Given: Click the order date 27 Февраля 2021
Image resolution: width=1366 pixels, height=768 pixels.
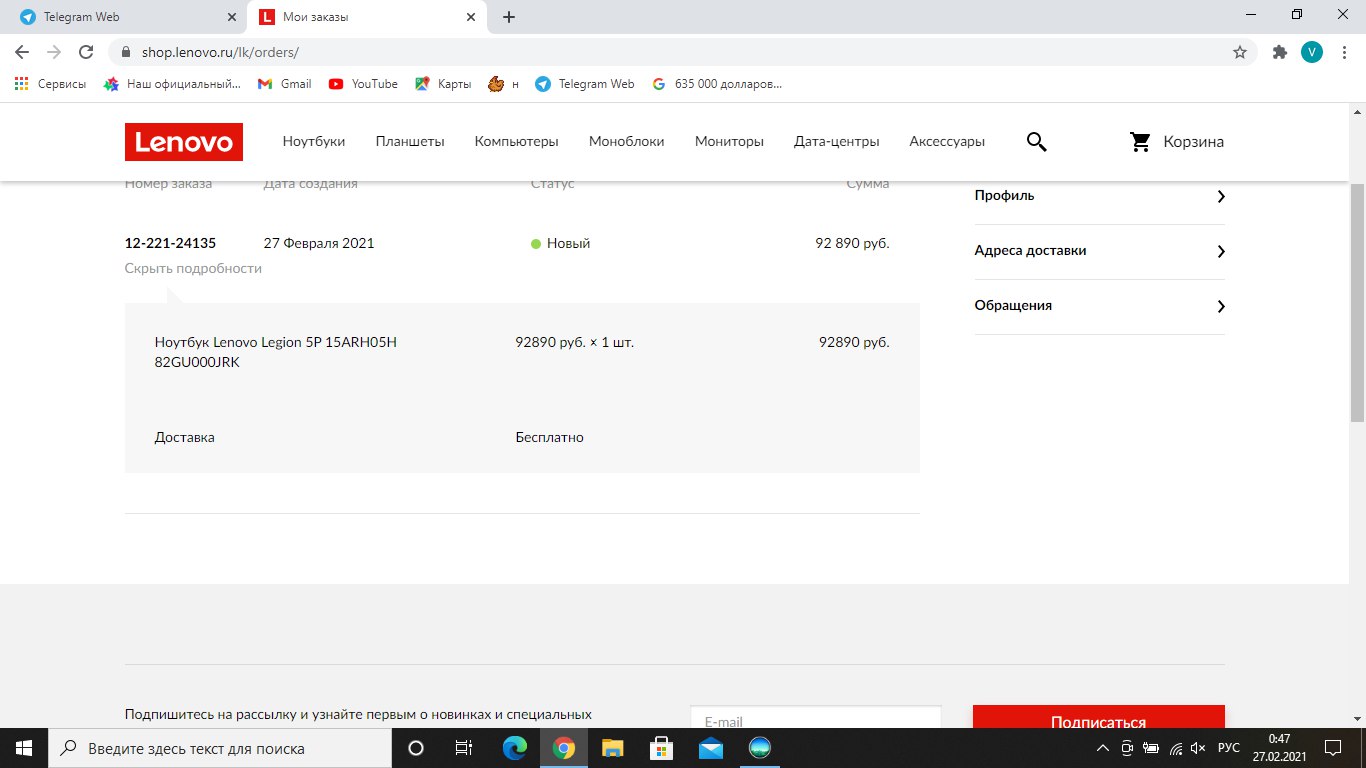Looking at the screenshot, I should [x=319, y=243].
